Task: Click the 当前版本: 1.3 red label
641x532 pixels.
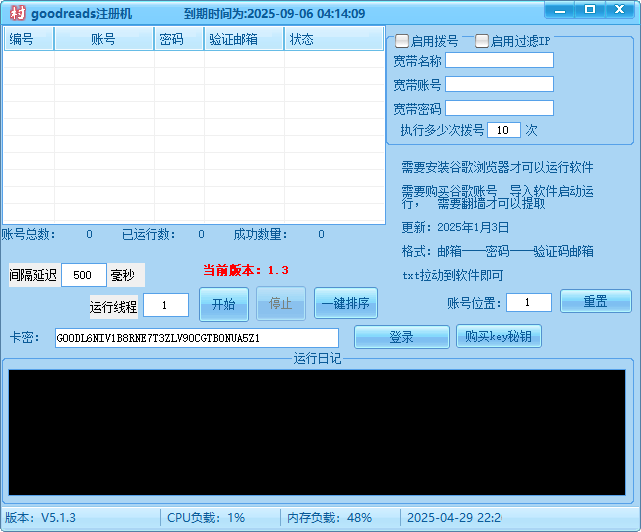Action: tap(246, 270)
